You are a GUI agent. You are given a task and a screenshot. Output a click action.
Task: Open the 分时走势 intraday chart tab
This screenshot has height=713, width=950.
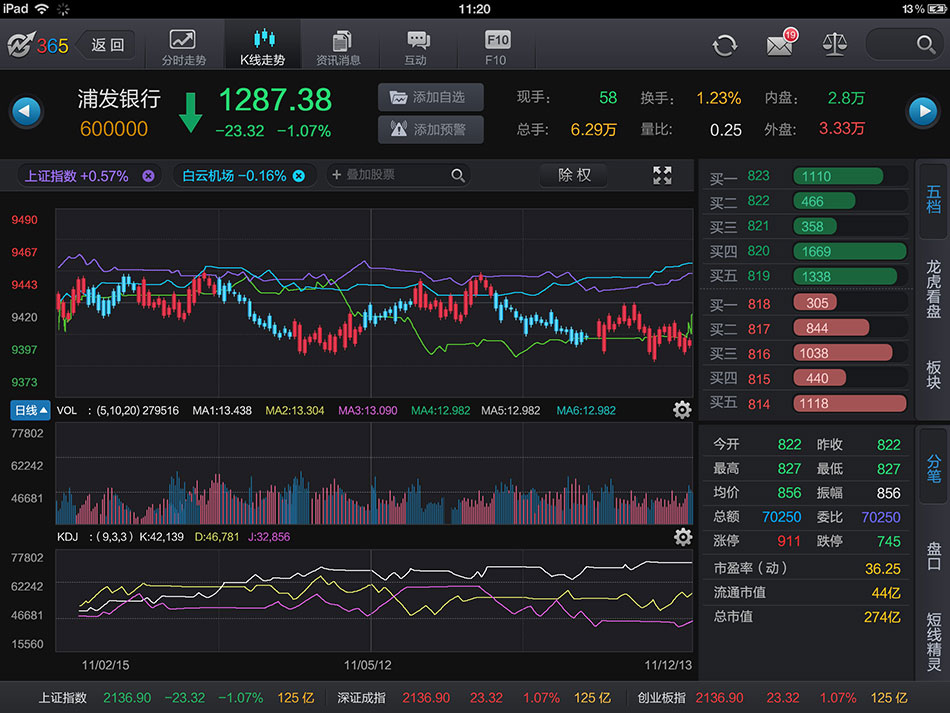coord(184,47)
